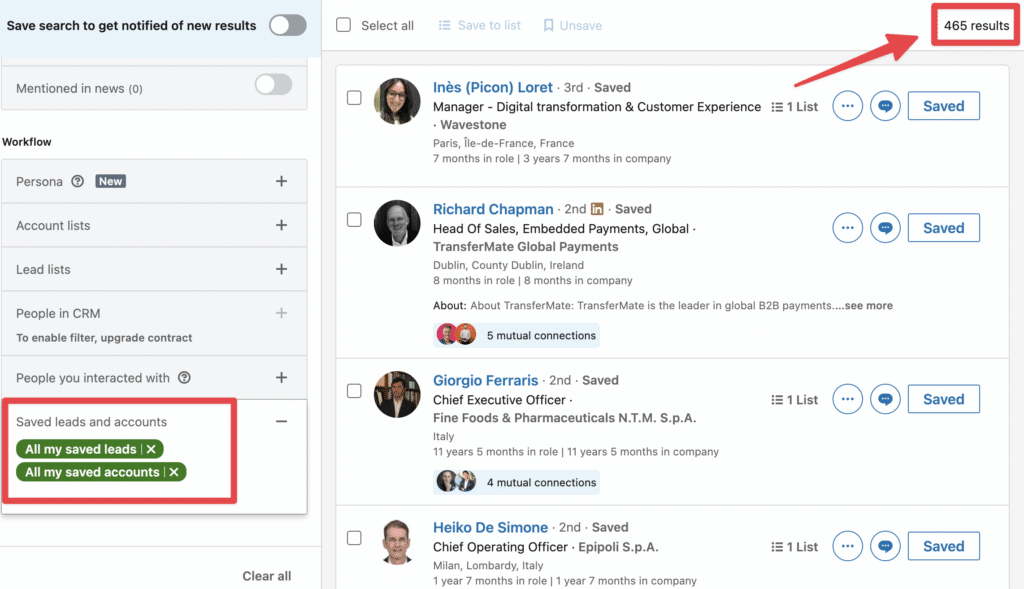Viewport: 1024px width, 589px height.
Task: Click Saved button for Heiko De Simone
Action: (944, 546)
